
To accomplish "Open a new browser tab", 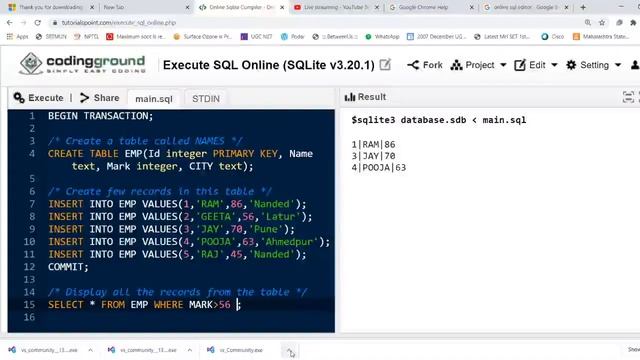I will point(583,7).
